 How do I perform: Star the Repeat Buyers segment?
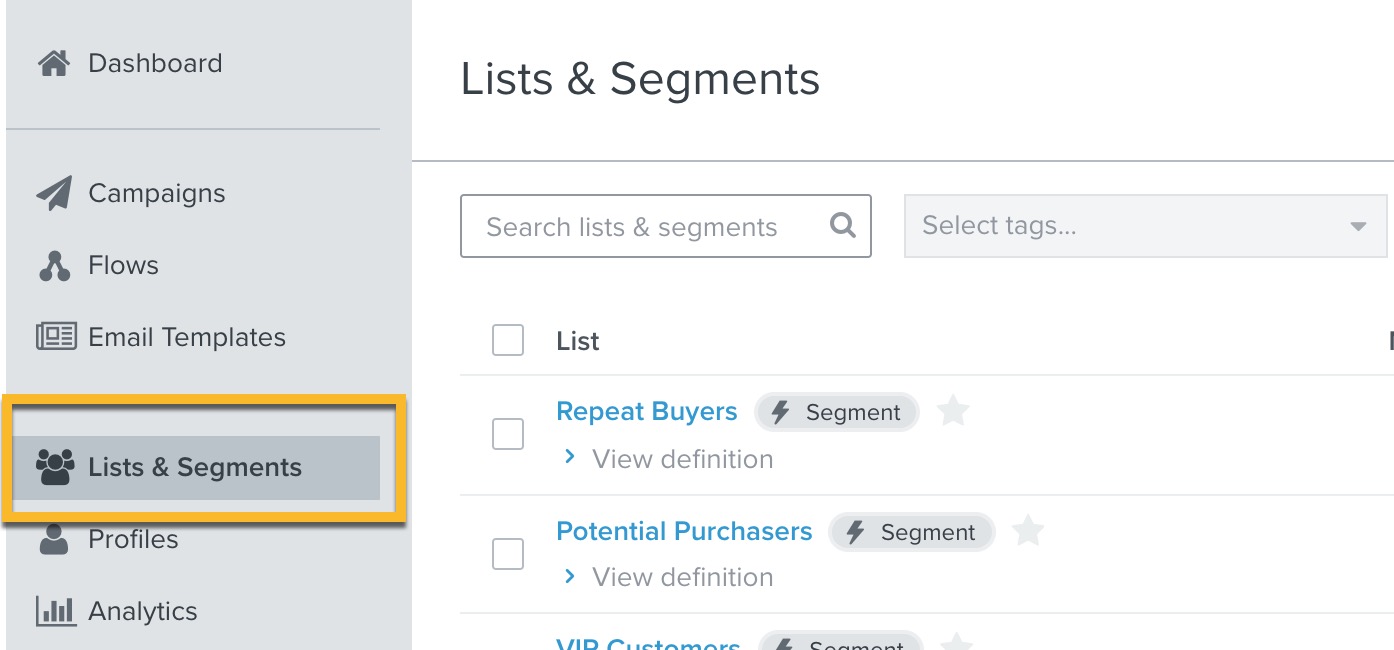point(953,411)
